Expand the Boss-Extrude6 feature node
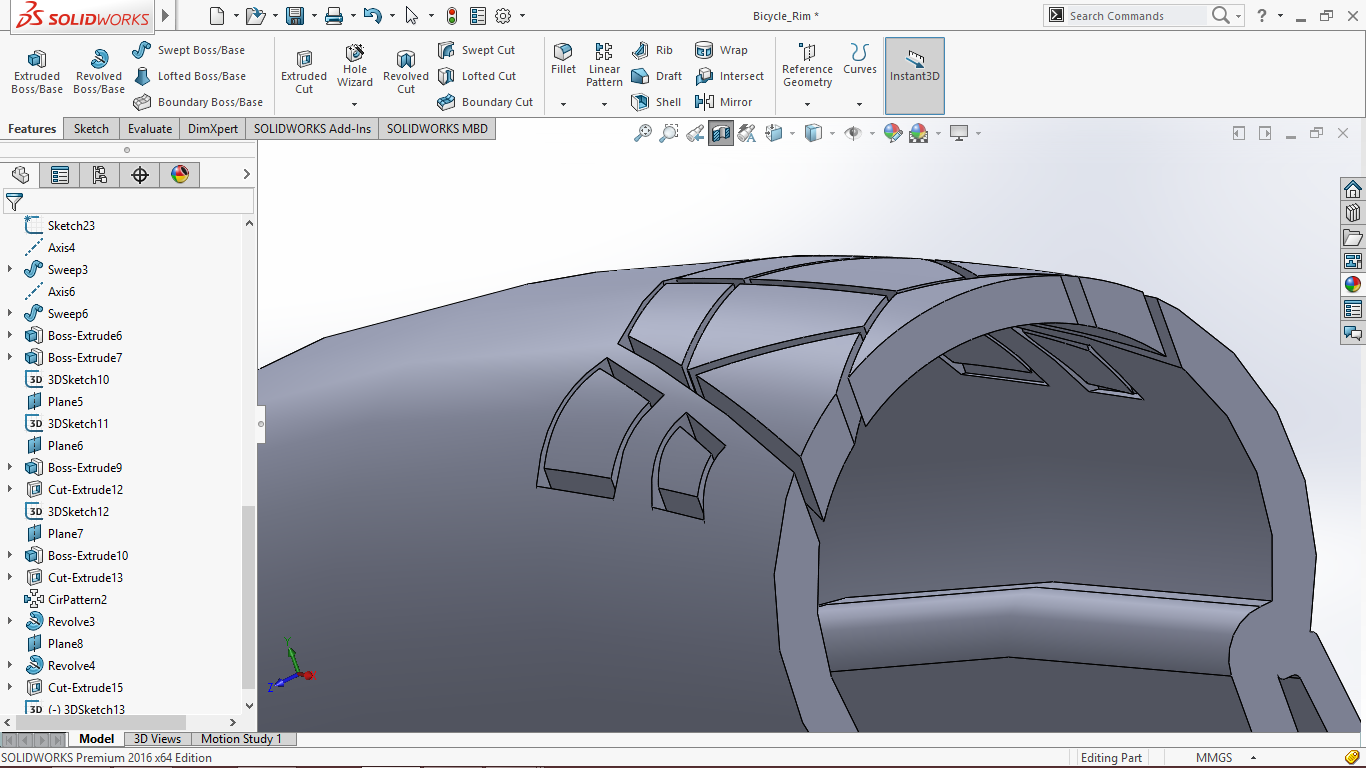Viewport: 1366px width, 768px height. [x=10, y=336]
